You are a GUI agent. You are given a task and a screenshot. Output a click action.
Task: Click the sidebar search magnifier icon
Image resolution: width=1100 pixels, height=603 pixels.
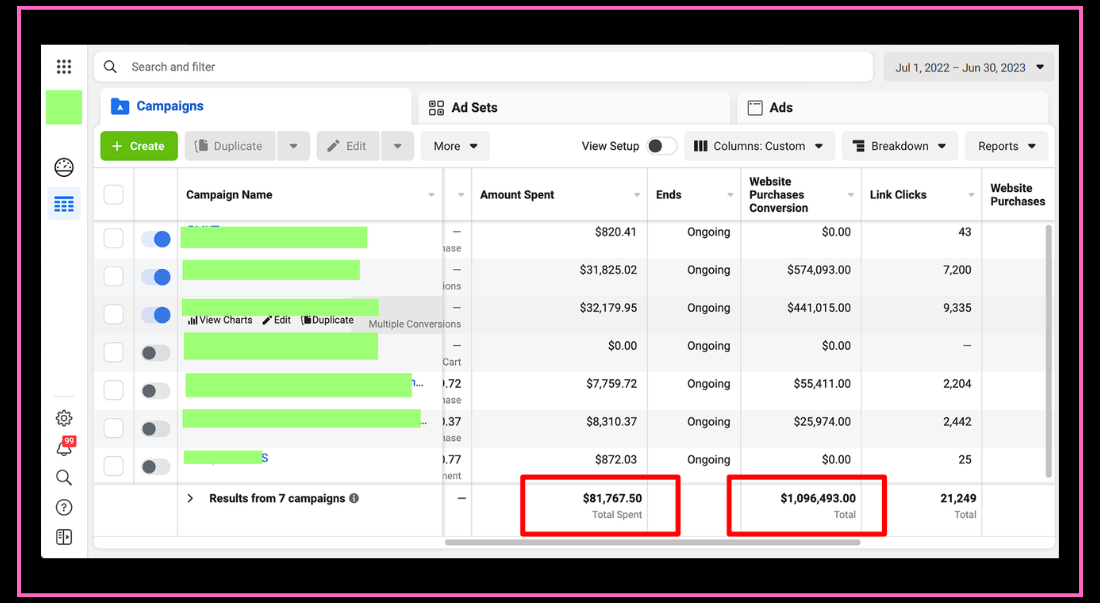pos(64,478)
